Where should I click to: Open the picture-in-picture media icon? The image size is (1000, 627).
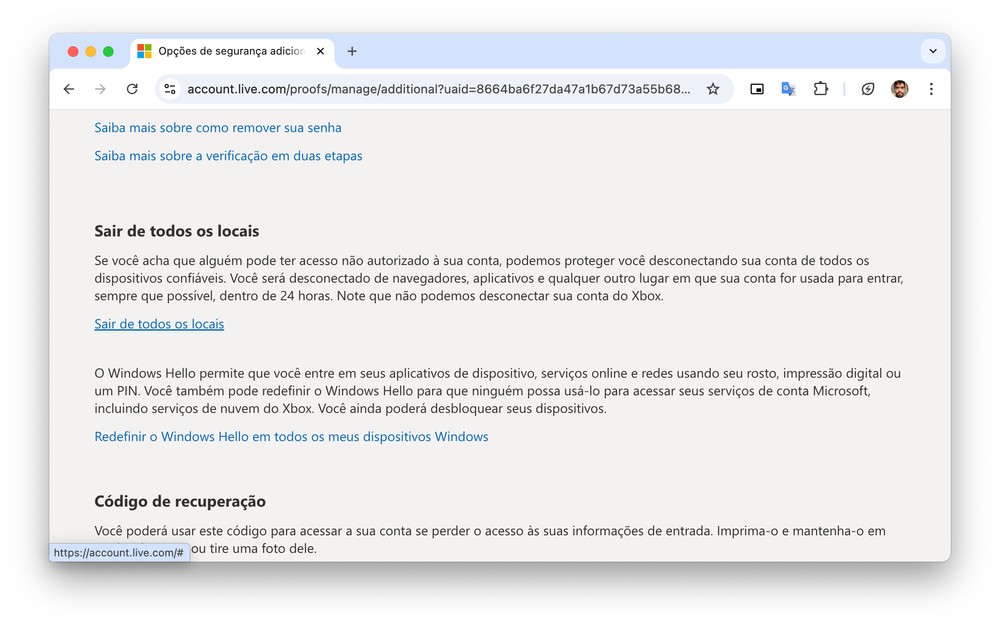tap(757, 89)
